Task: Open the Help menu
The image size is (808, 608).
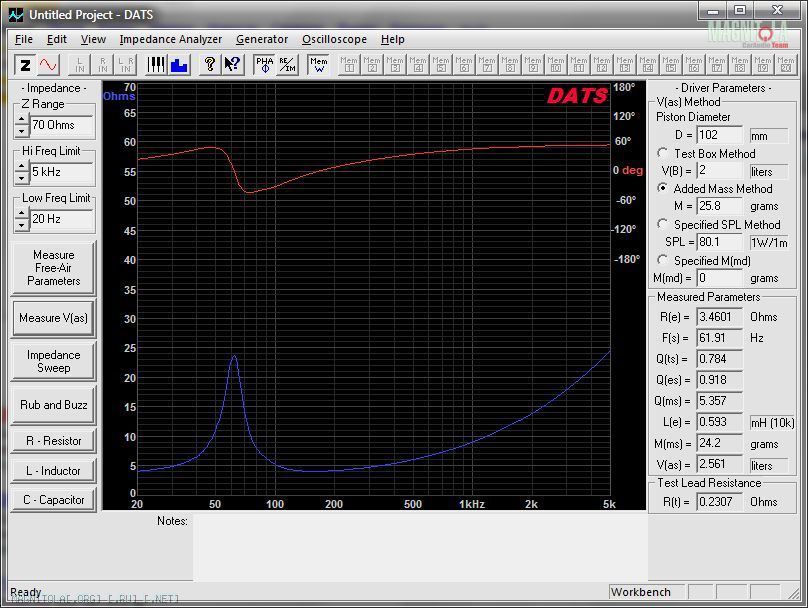Action: pos(393,39)
